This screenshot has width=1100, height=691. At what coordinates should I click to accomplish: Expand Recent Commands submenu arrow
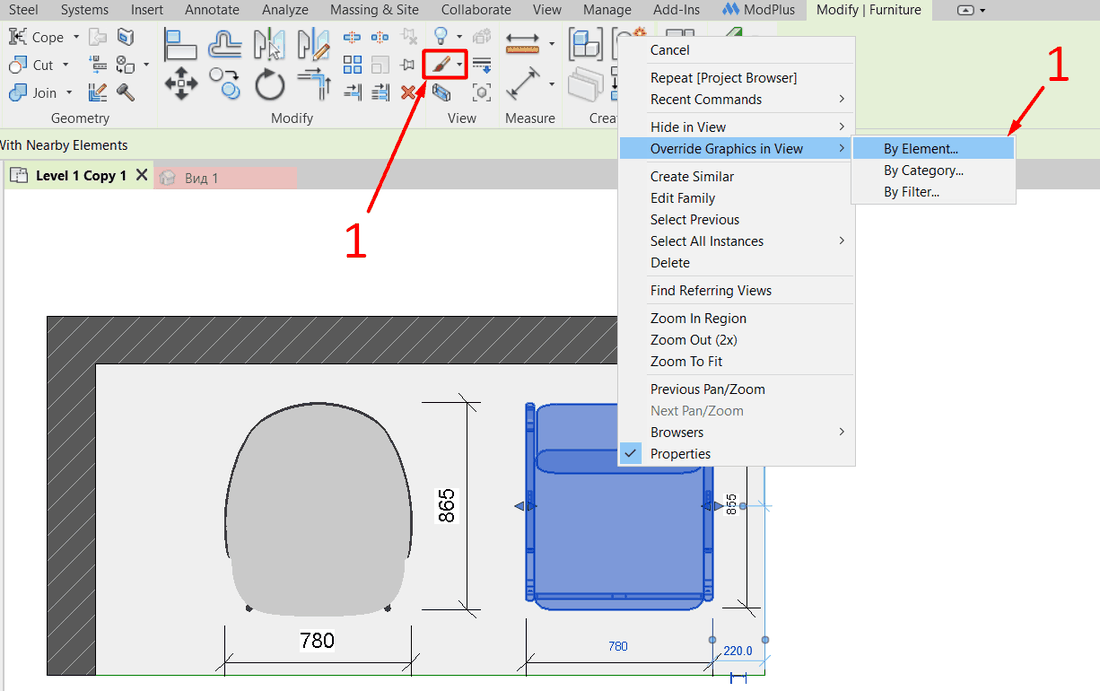tap(842, 99)
